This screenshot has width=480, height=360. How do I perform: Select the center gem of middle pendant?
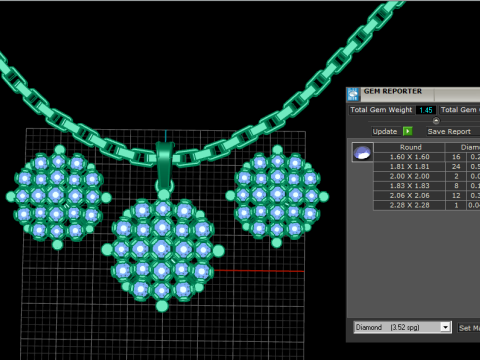coord(162,248)
